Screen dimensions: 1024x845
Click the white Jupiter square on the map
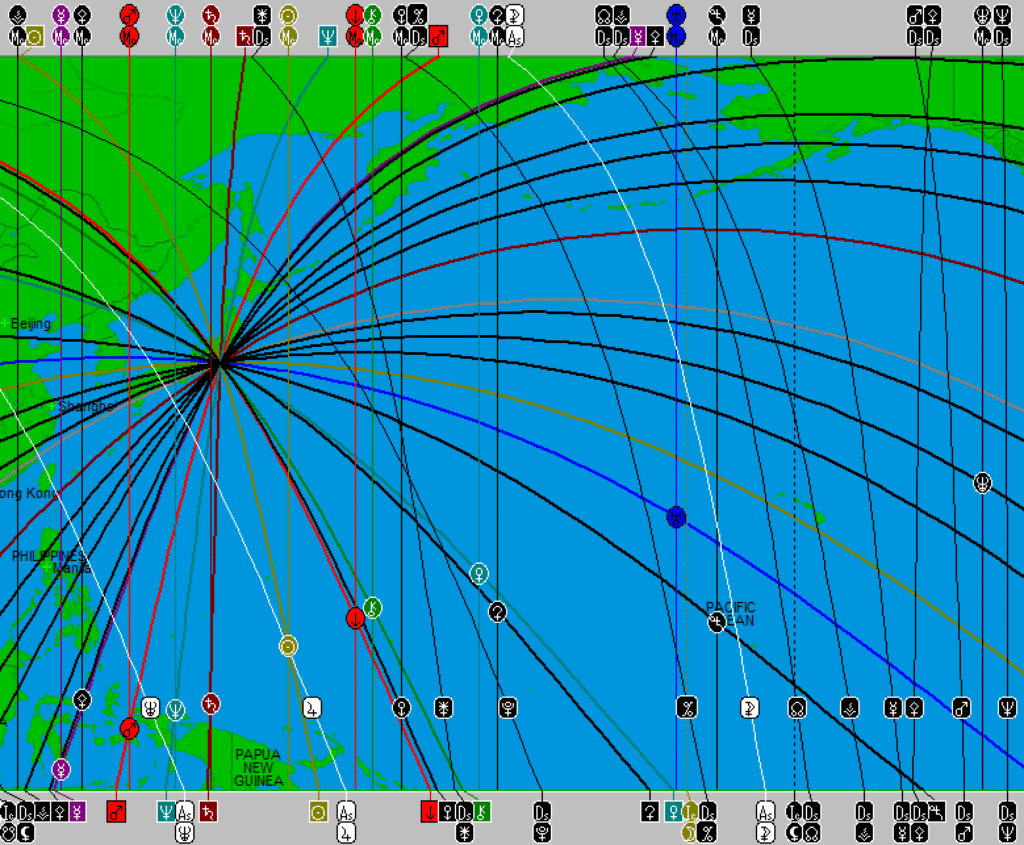(x=312, y=708)
